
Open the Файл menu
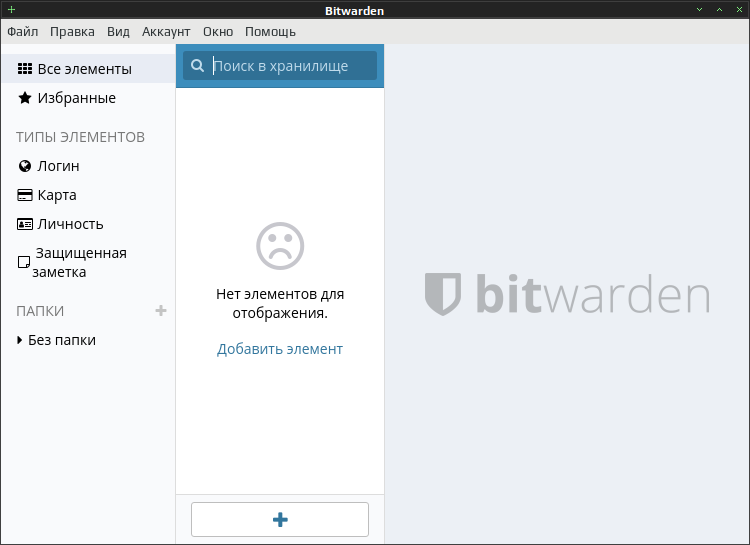tap(22, 32)
